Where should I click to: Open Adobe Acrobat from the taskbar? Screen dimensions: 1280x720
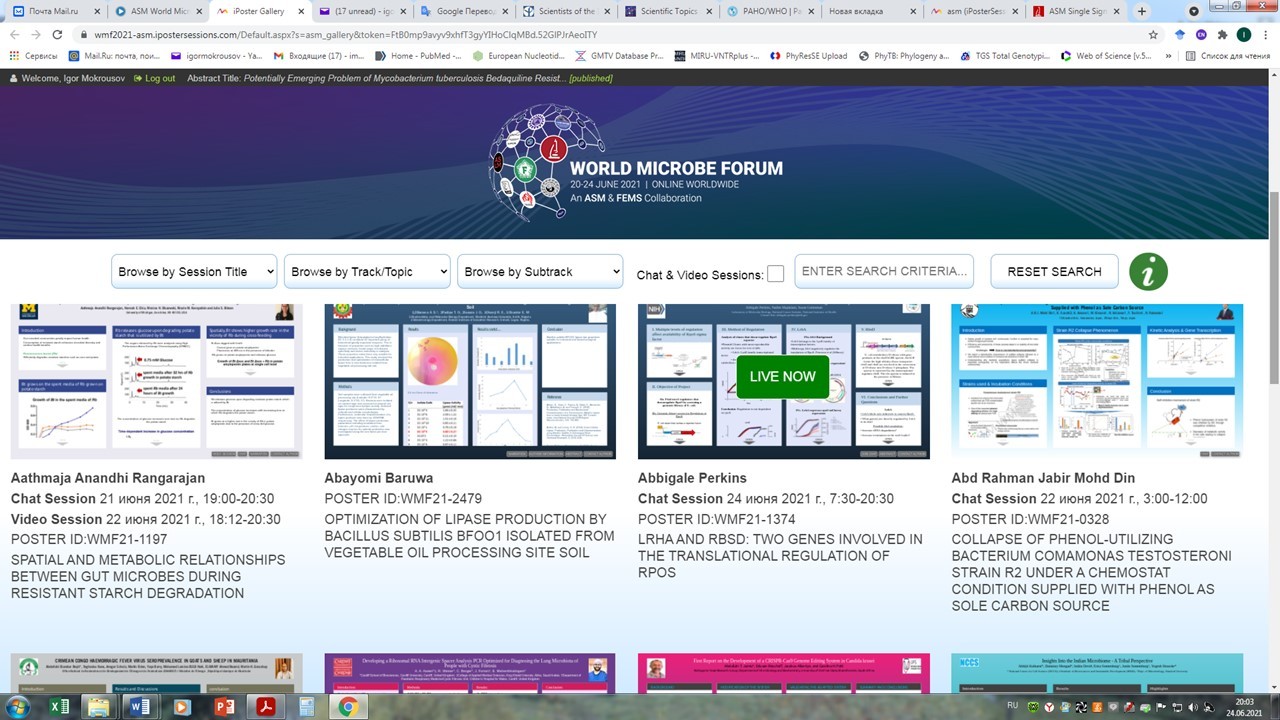(x=265, y=707)
